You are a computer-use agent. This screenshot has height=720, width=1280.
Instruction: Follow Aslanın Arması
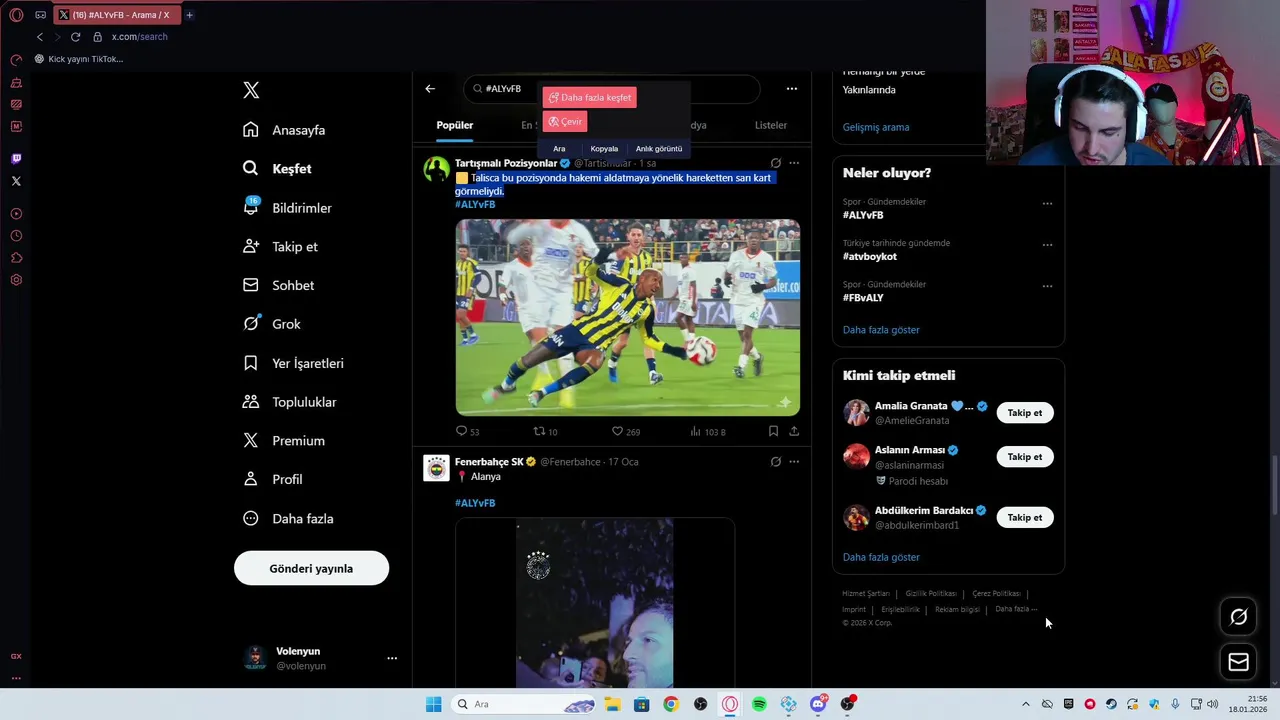pyautogui.click(x=1025, y=457)
